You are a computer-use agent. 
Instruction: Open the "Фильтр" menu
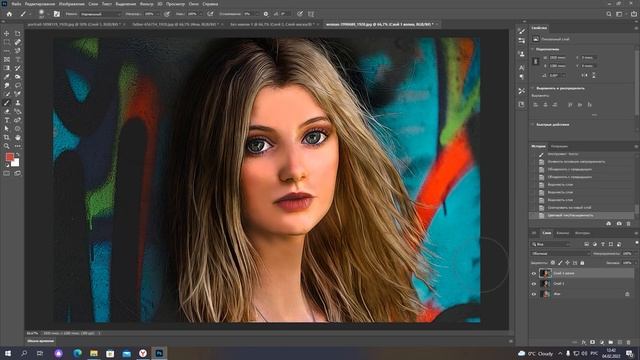pyautogui.click(x=147, y=4)
